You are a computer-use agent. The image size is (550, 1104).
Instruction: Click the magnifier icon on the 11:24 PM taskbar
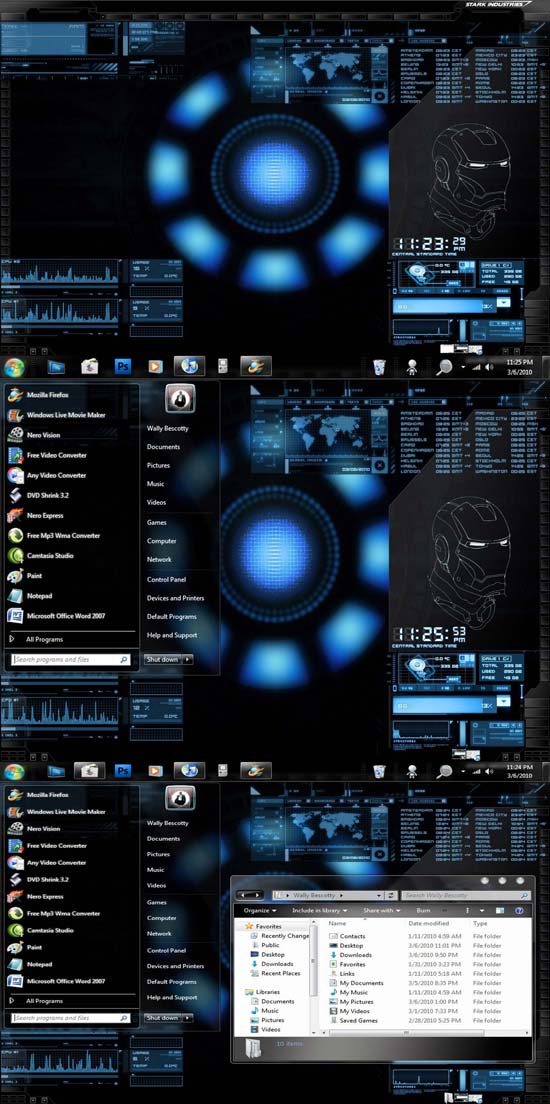pyautogui.click(x=444, y=771)
